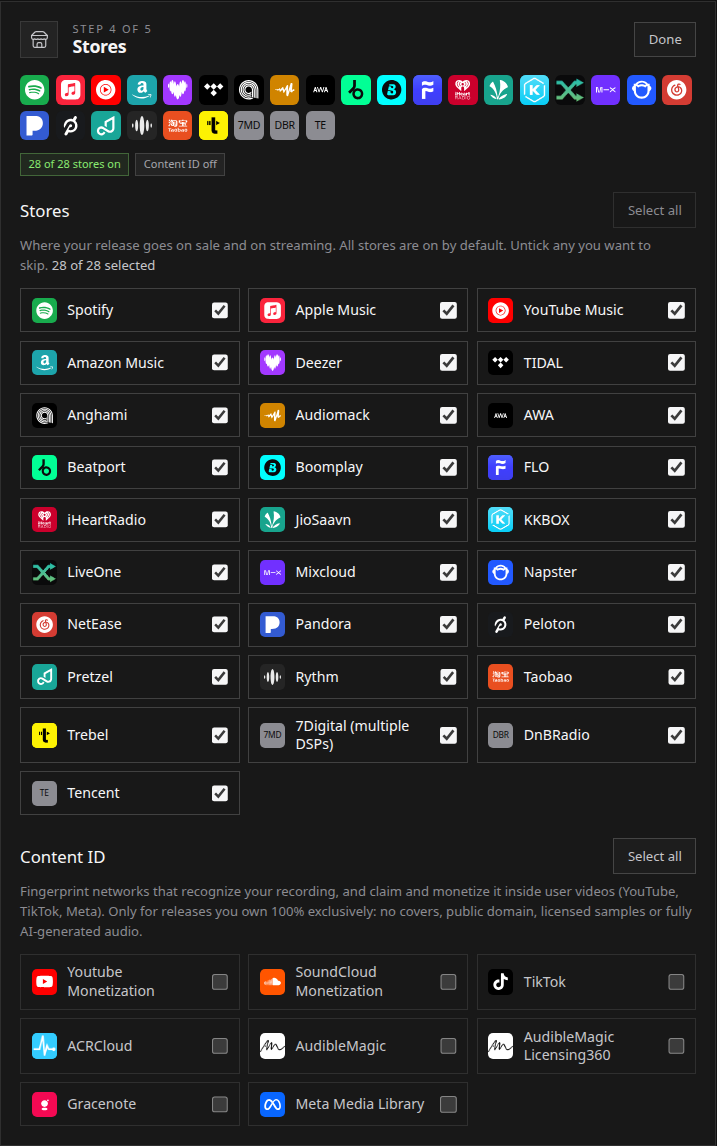
Task: Click Select all for Content ID section
Action: 654,856
